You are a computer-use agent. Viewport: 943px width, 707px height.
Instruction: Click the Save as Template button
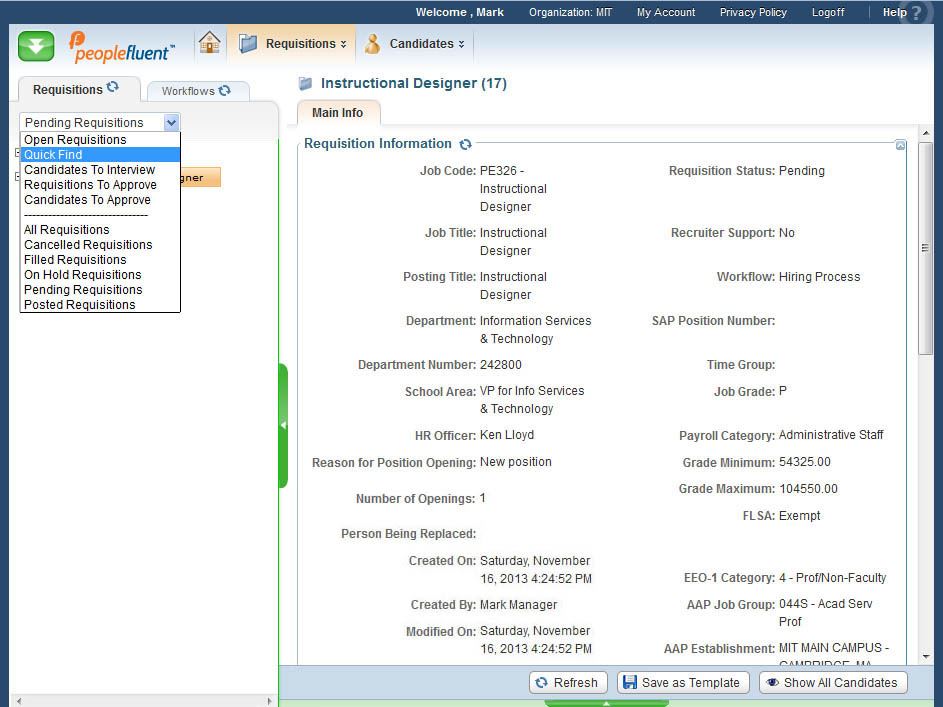click(x=684, y=683)
